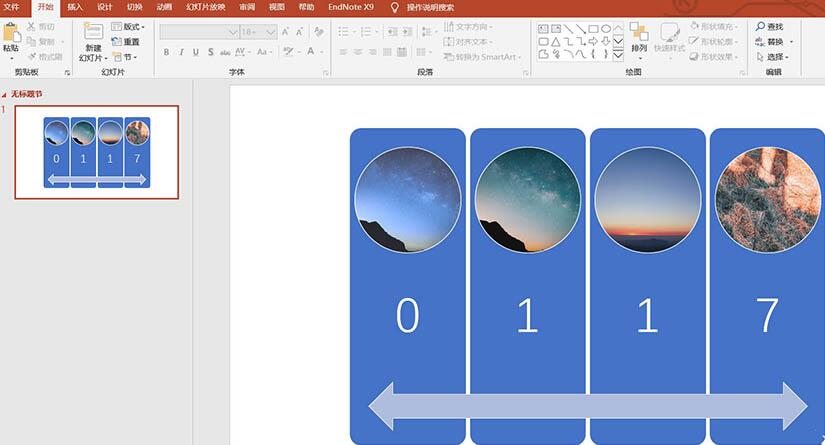Click the Font Color letter A
This screenshot has width=825, height=445.
tap(311, 52)
